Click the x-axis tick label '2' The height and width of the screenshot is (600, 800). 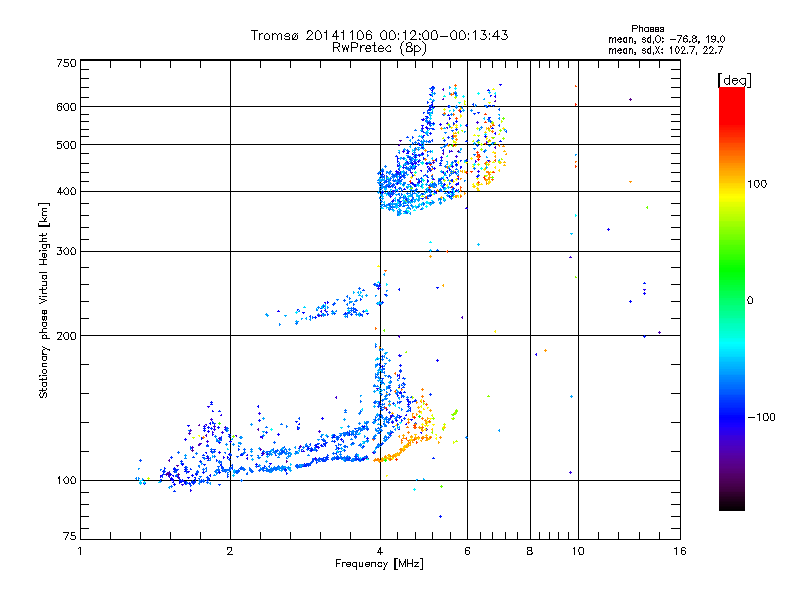[230, 551]
